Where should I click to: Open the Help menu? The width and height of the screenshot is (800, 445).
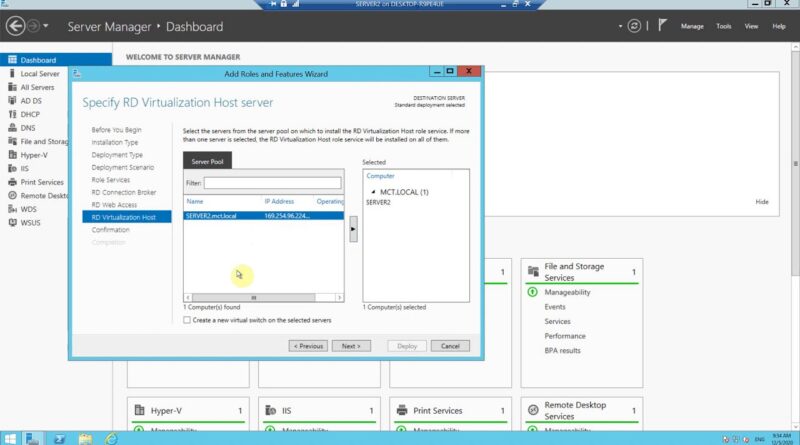pos(779,26)
